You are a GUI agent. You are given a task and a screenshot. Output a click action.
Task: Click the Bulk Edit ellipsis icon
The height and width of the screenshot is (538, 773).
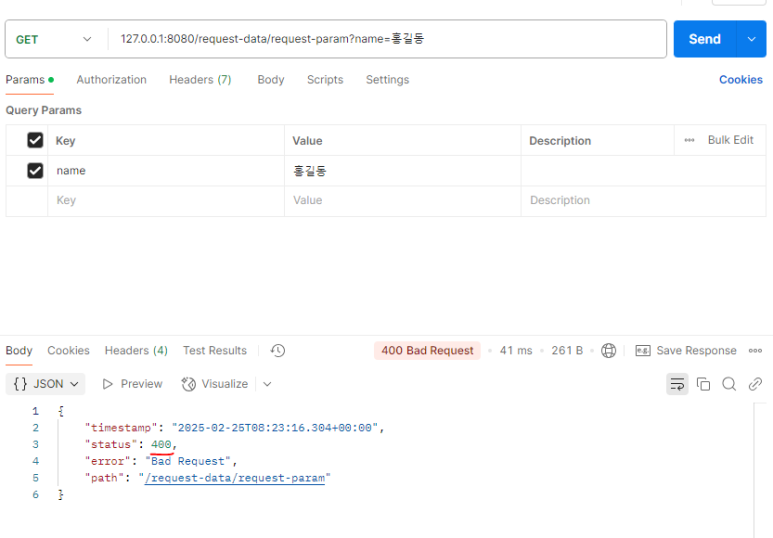pyautogui.click(x=689, y=140)
